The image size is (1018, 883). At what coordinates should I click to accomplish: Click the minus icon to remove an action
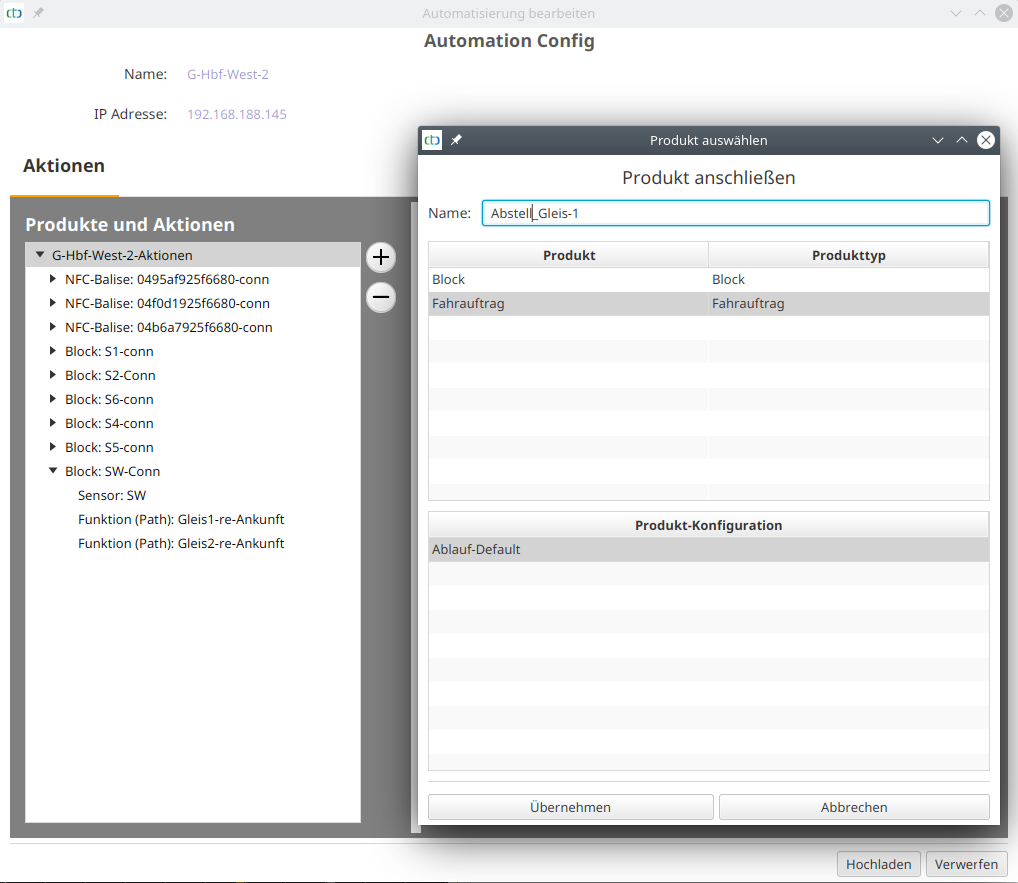381,298
